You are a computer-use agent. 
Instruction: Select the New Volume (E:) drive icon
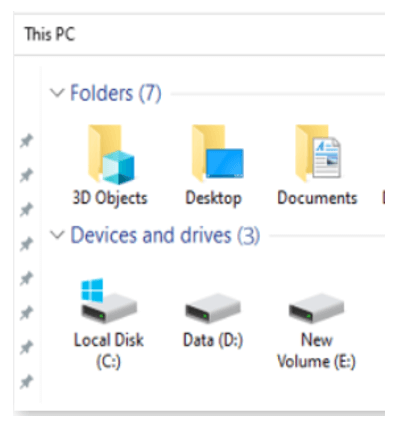(316, 308)
